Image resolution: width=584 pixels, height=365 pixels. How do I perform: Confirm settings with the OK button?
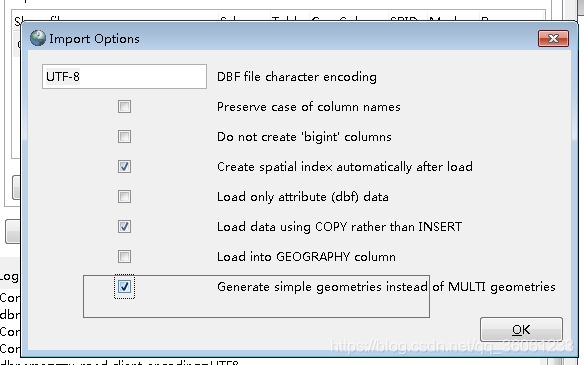point(521,330)
